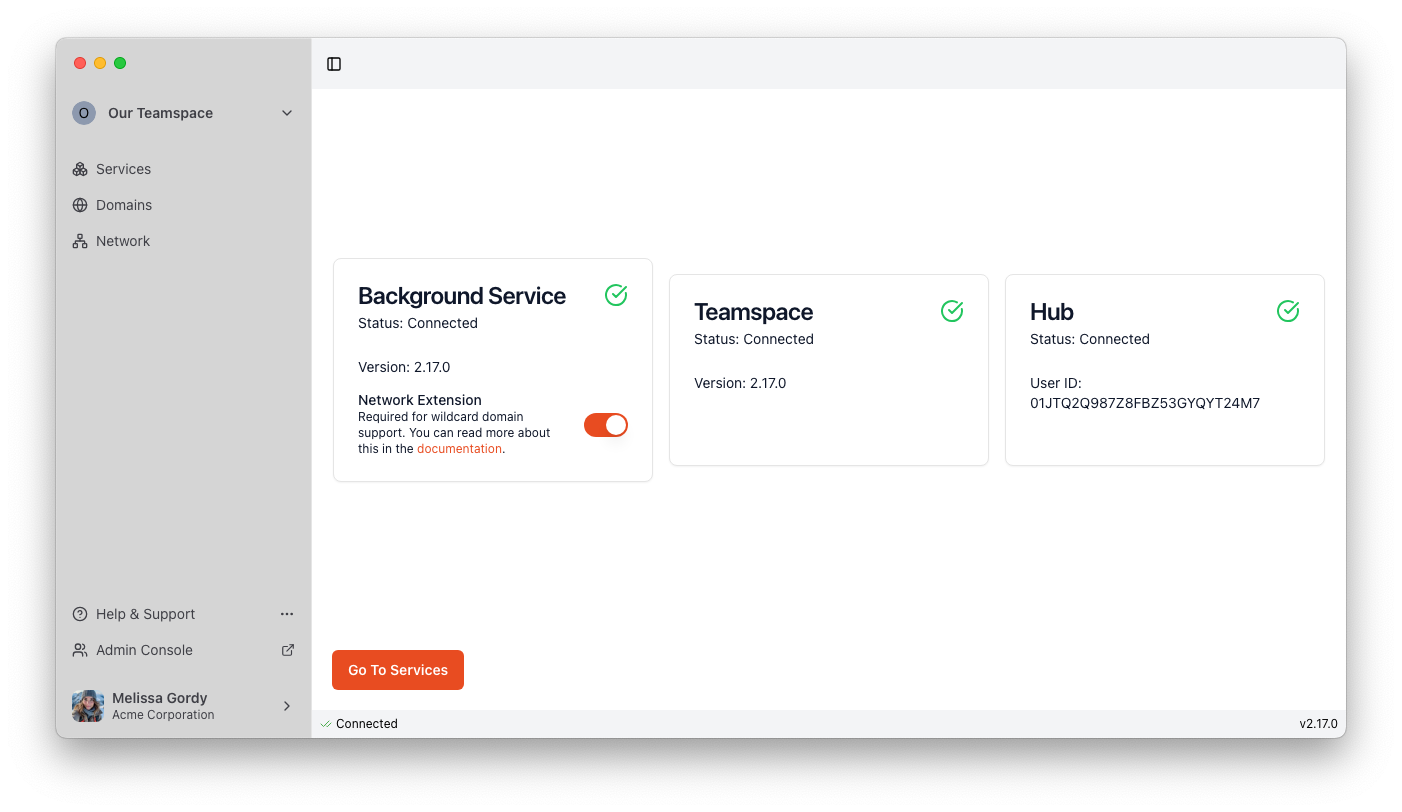Click the green checkmark on the Hub card

click(1288, 310)
